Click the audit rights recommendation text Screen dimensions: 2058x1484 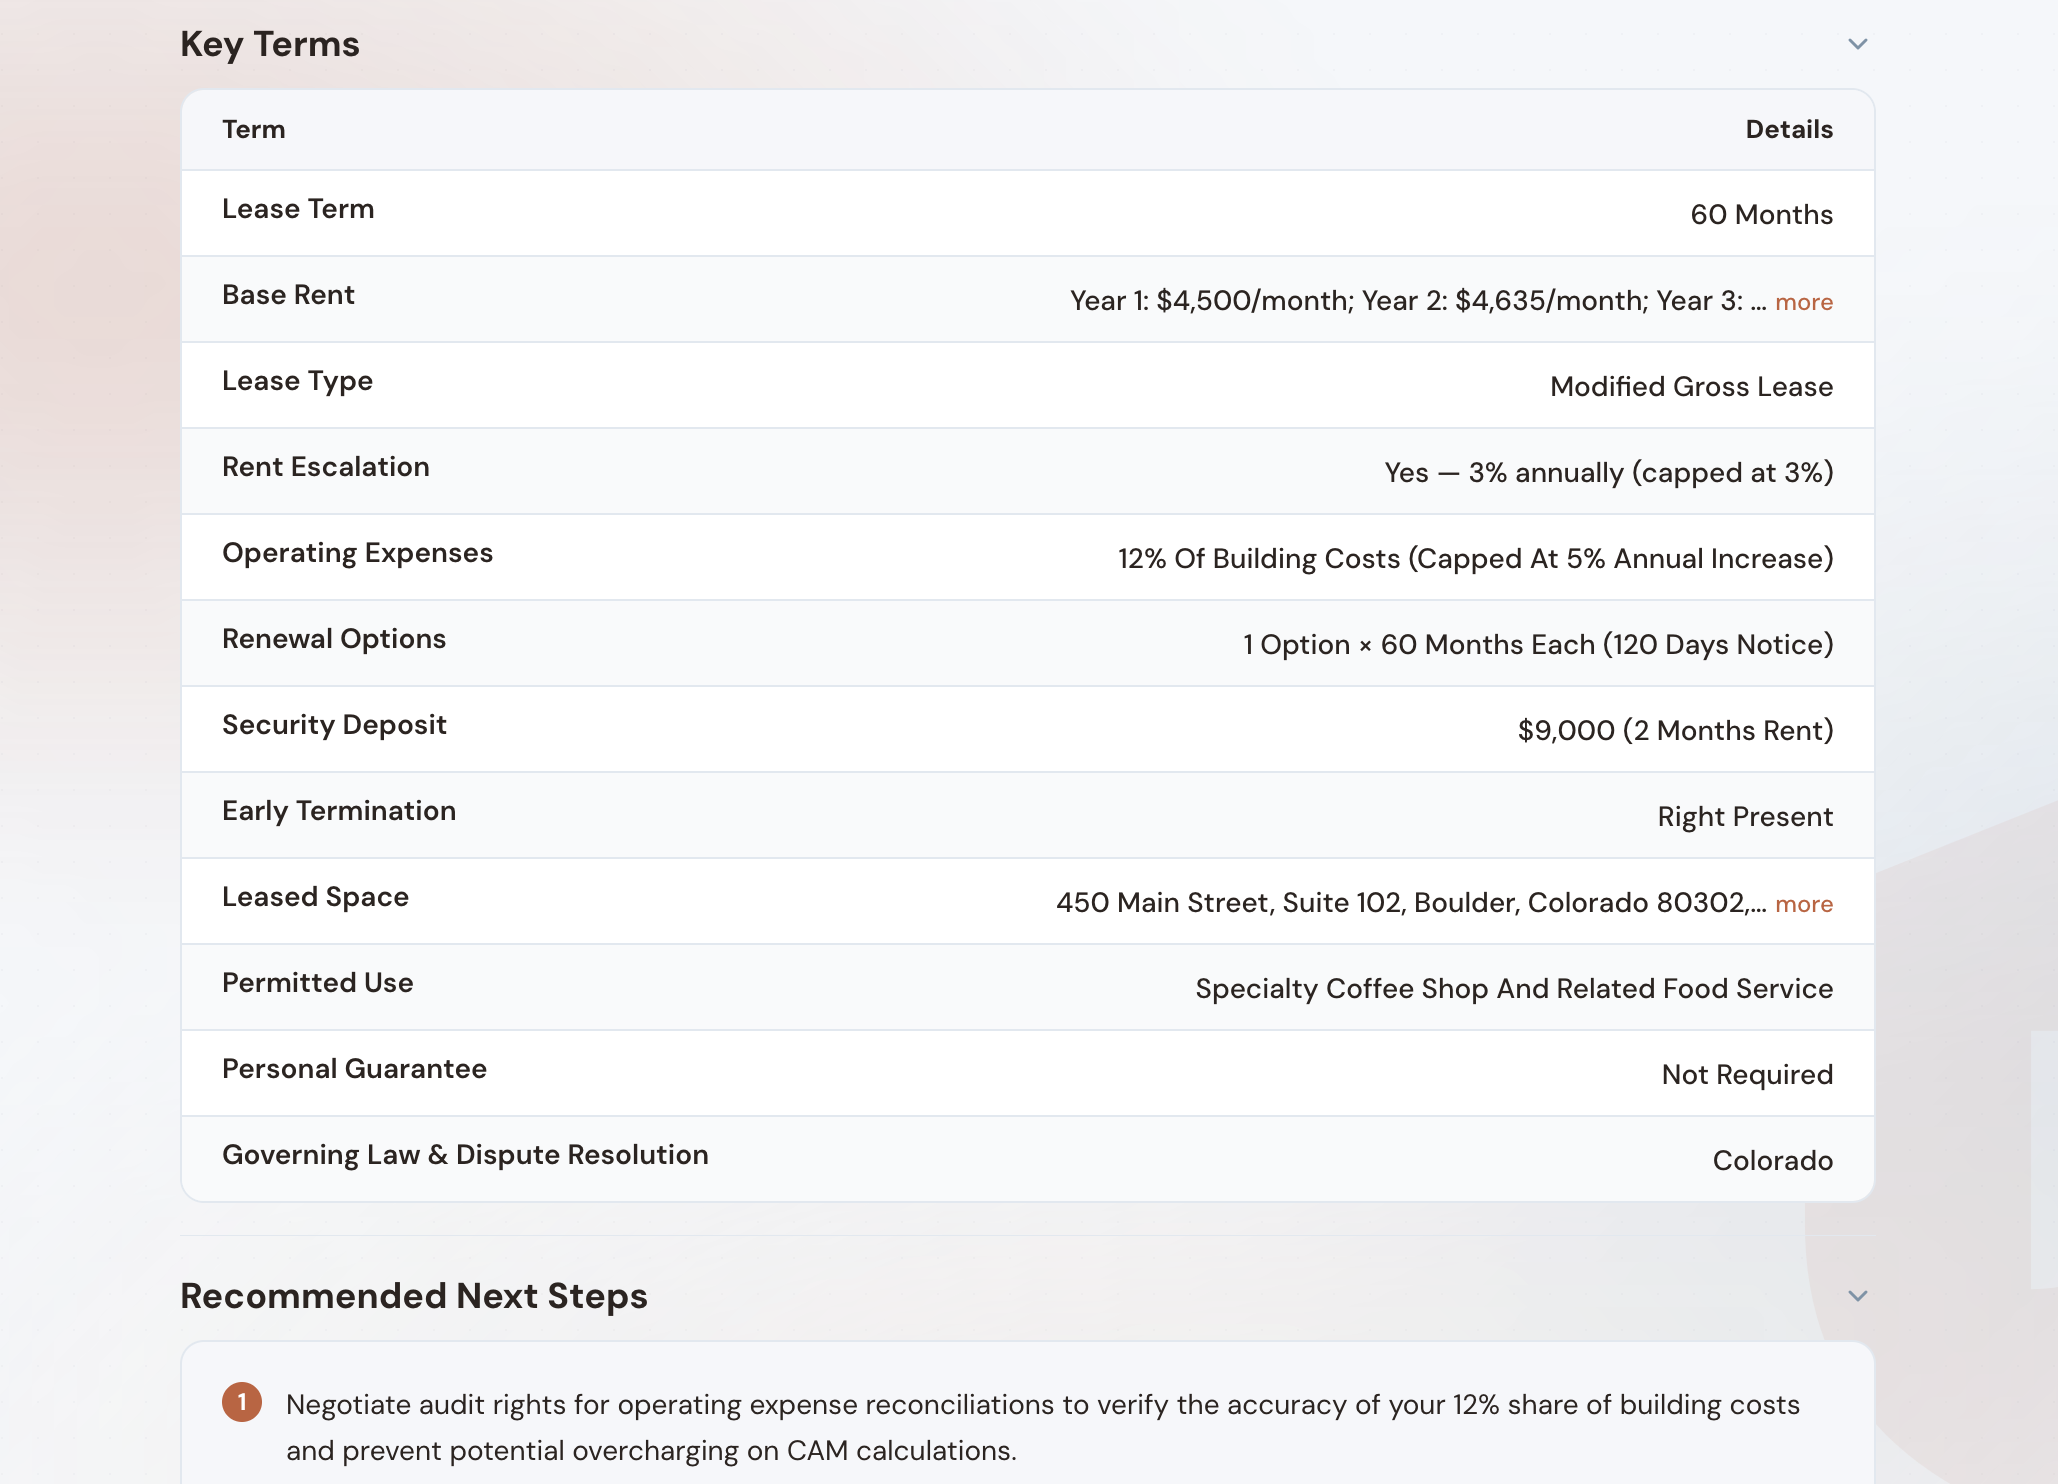pos(1040,1427)
